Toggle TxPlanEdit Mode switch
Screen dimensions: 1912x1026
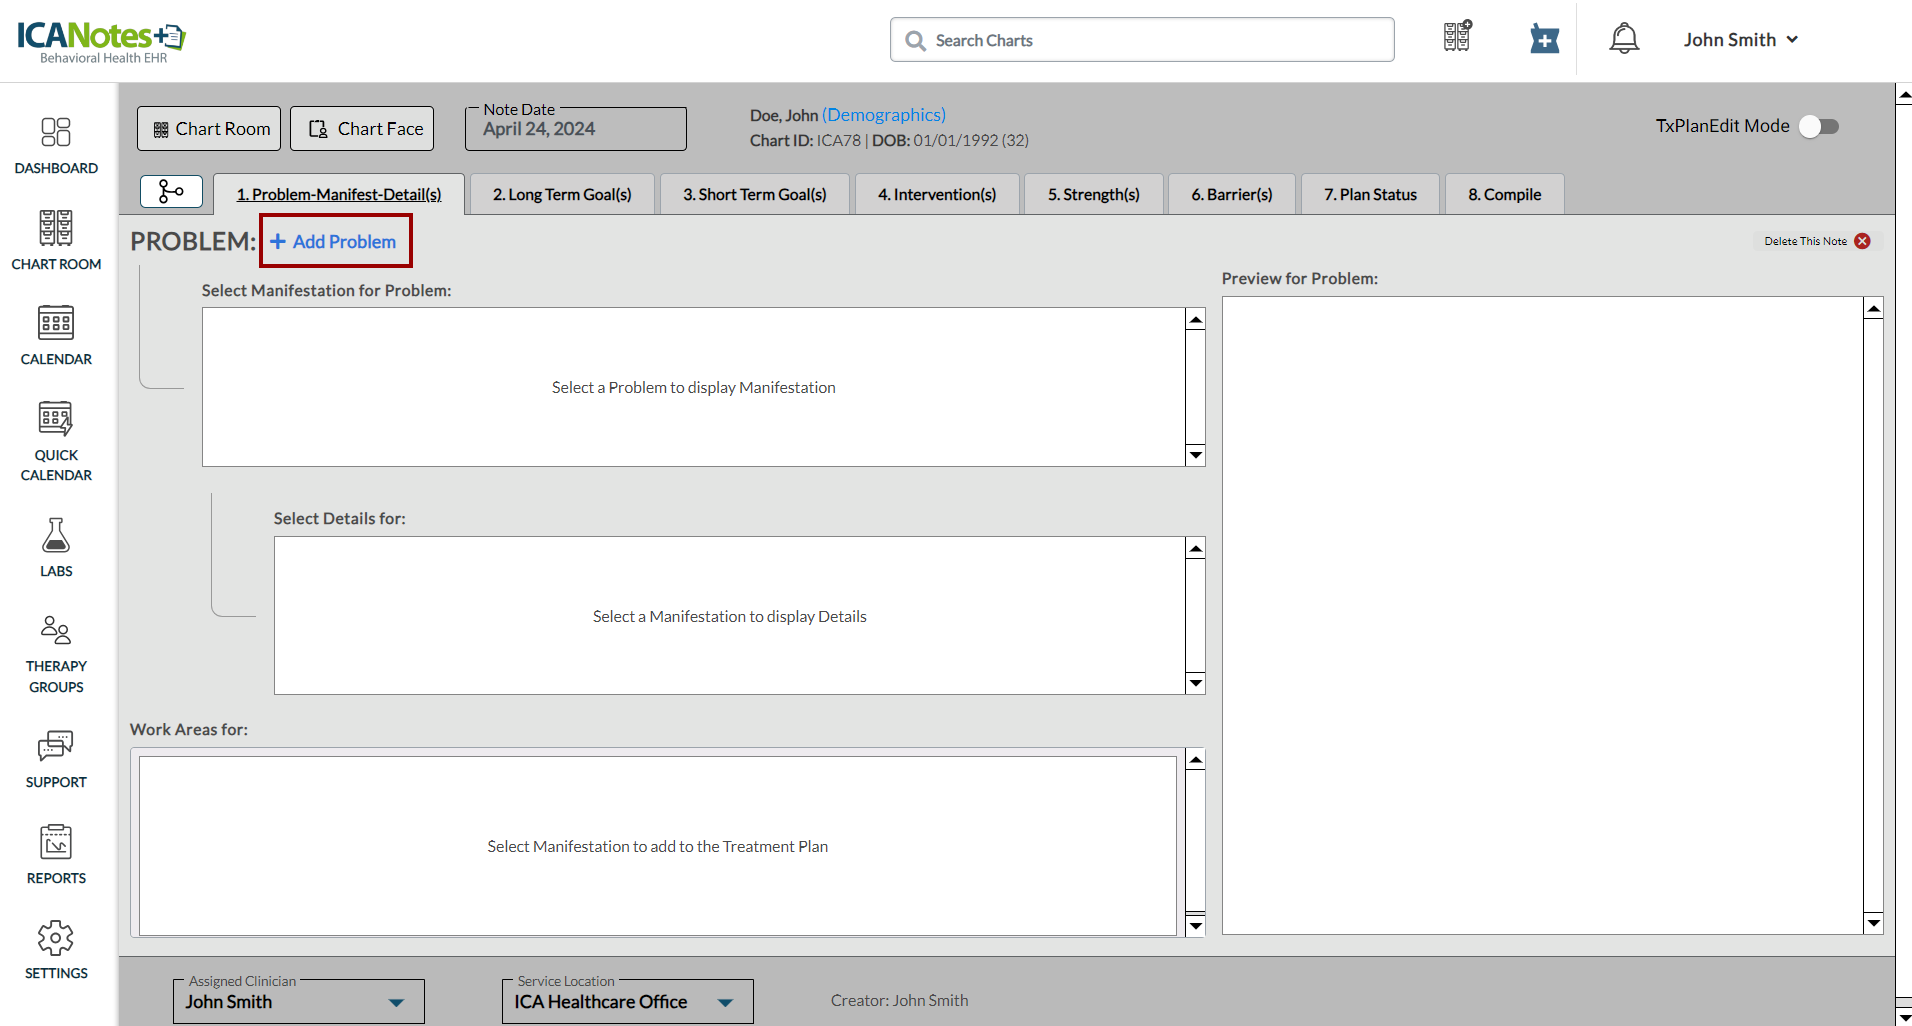tap(1818, 126)
